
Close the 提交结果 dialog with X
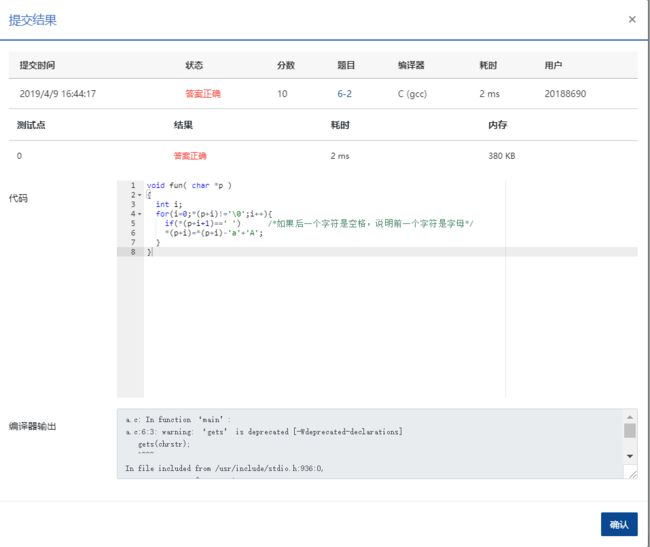632,19
